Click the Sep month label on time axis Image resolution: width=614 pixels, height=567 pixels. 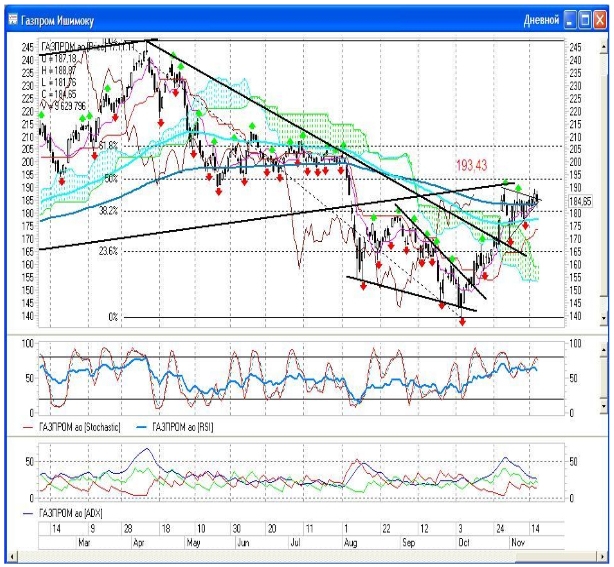pyautogui.click(x=409, y=543)
